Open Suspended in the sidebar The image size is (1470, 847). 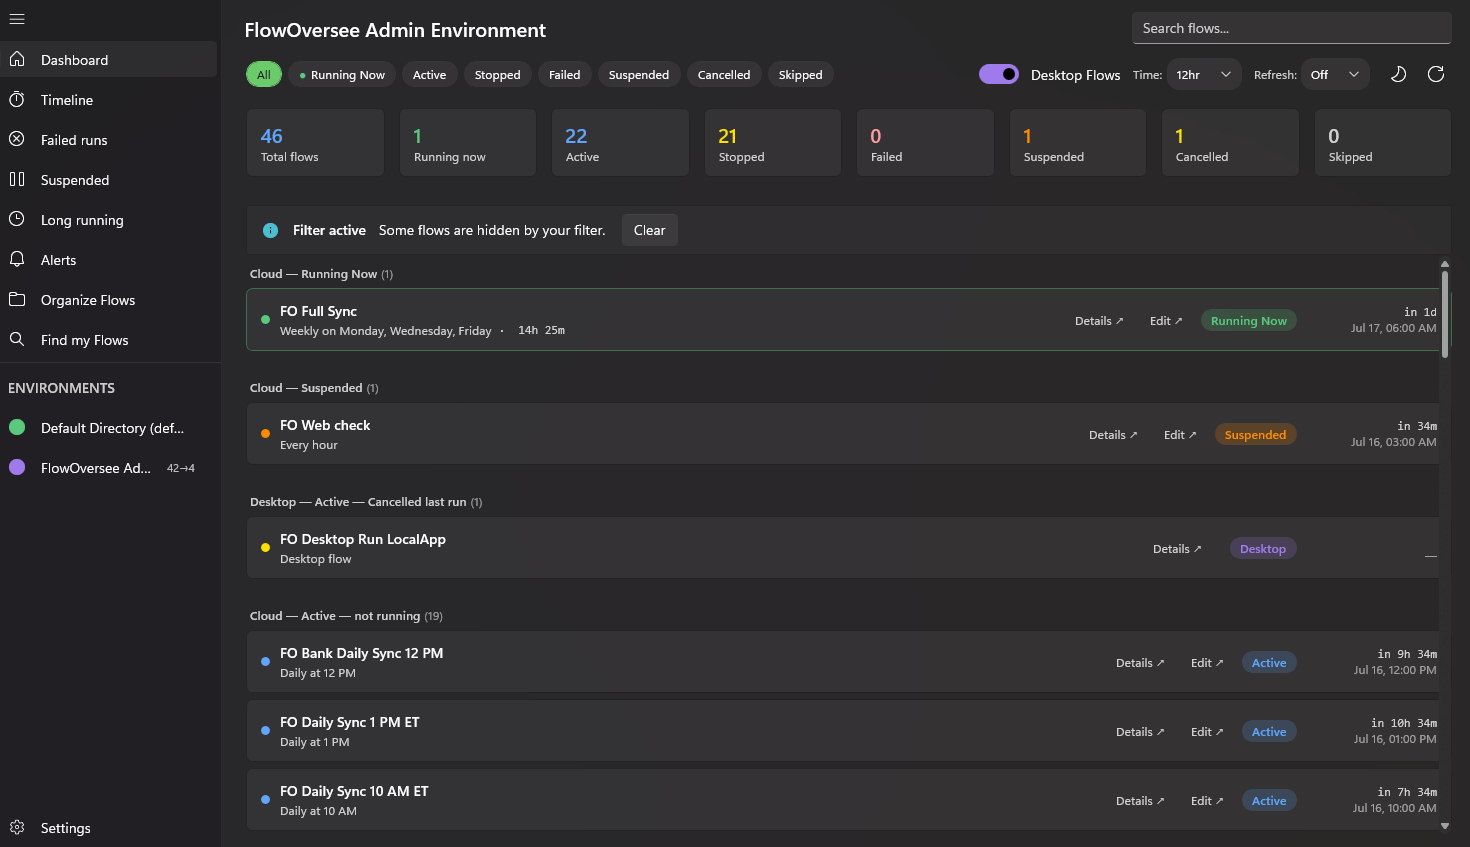[x=108, y=180]
